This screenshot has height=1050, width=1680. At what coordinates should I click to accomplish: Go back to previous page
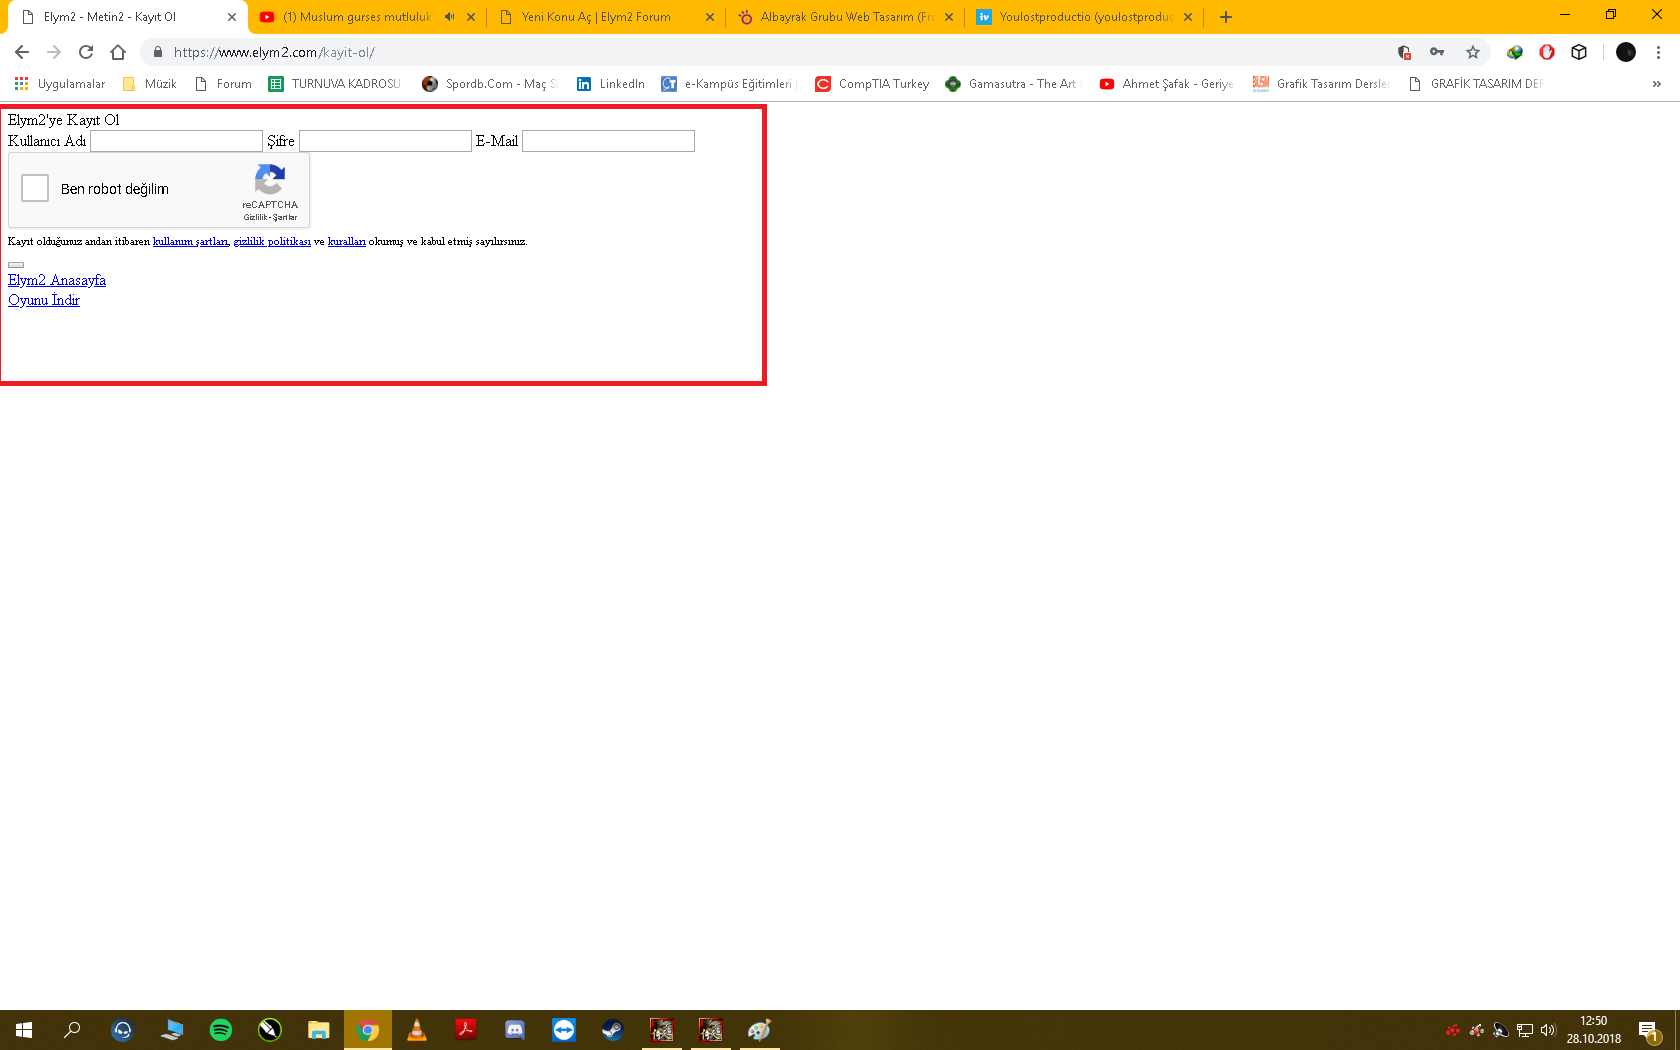pos(22,52)
